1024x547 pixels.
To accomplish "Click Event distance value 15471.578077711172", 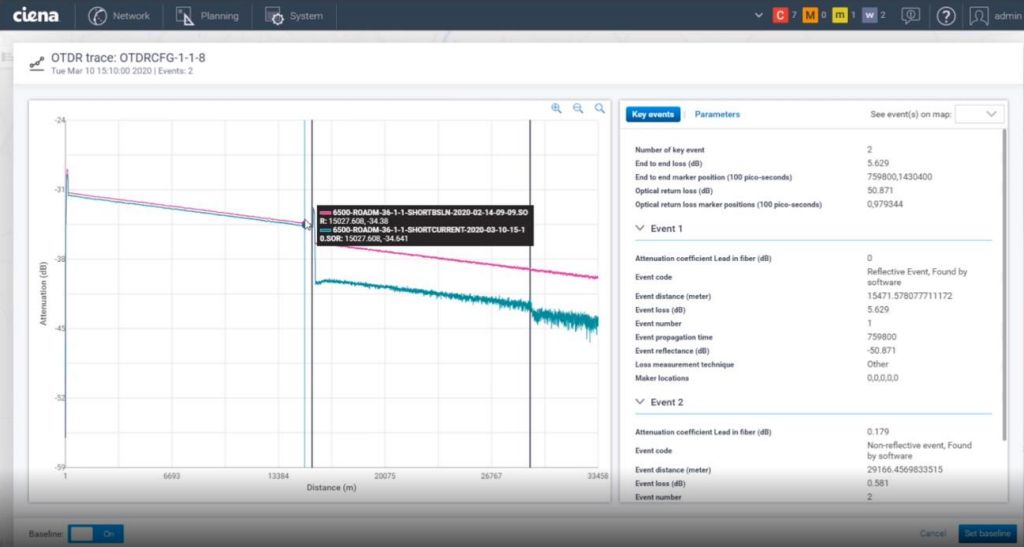I will [910, 296].
